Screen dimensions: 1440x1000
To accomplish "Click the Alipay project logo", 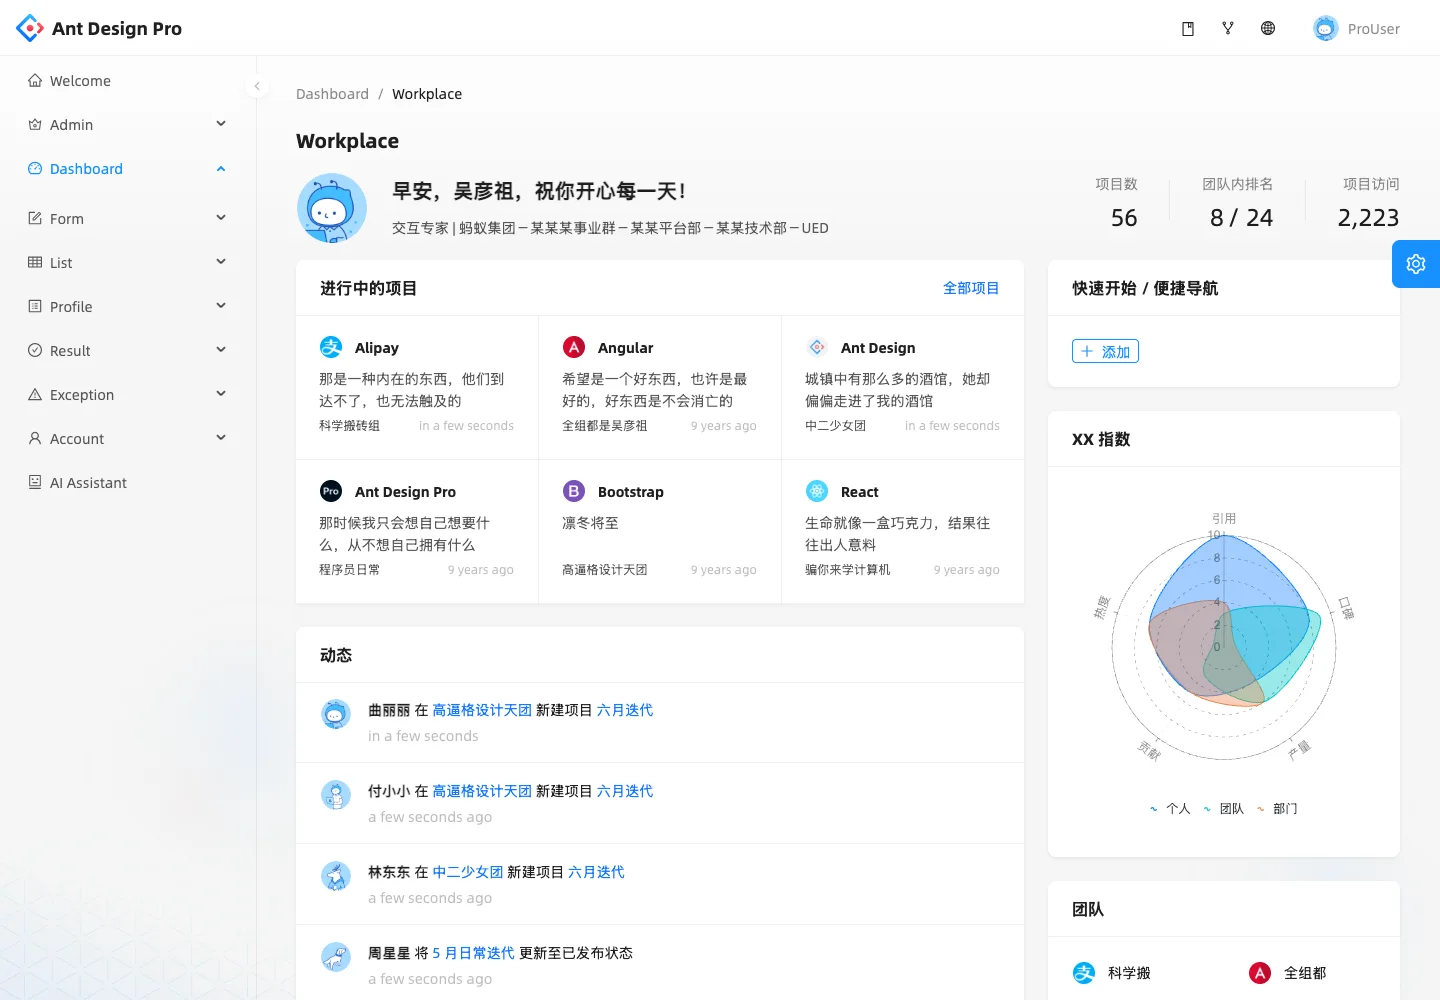I will click(x=331, y=347).
